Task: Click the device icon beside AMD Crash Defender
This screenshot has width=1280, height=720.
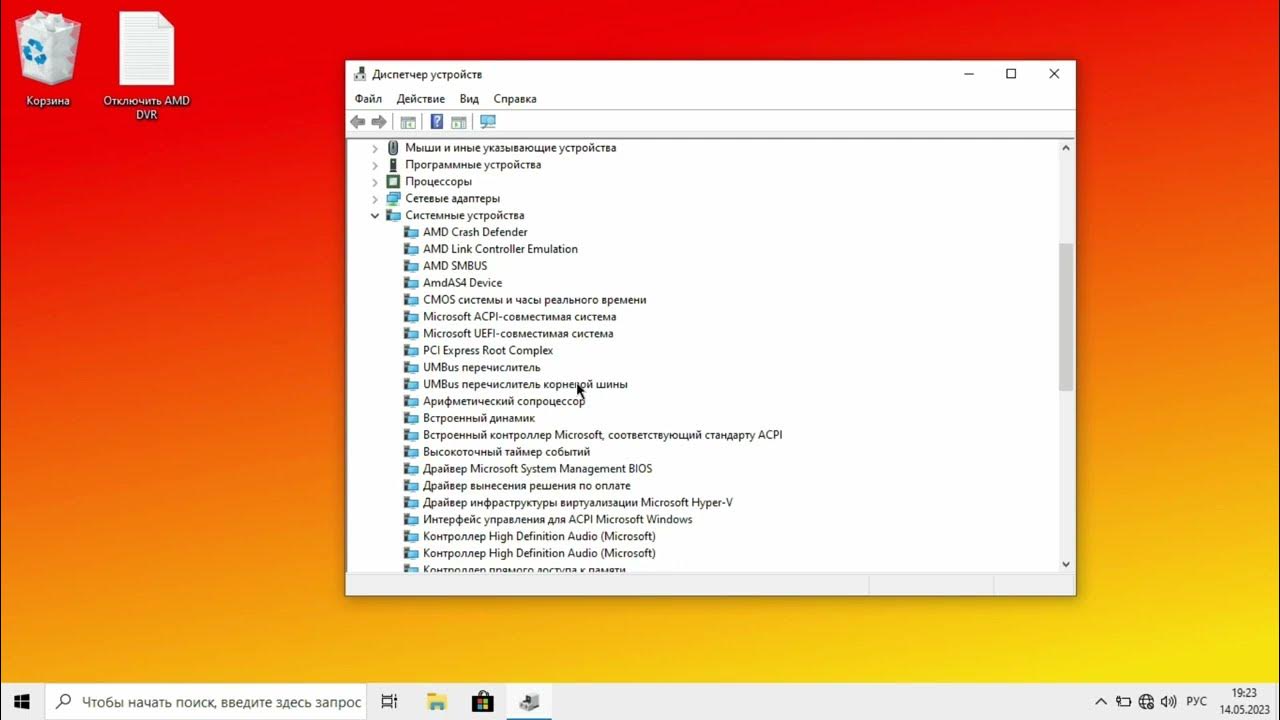Action: pyautogui.click(x=411, y=232)
